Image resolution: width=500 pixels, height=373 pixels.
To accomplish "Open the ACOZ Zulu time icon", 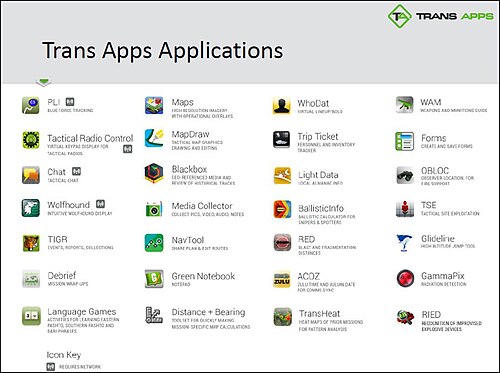I will point(282,279).
